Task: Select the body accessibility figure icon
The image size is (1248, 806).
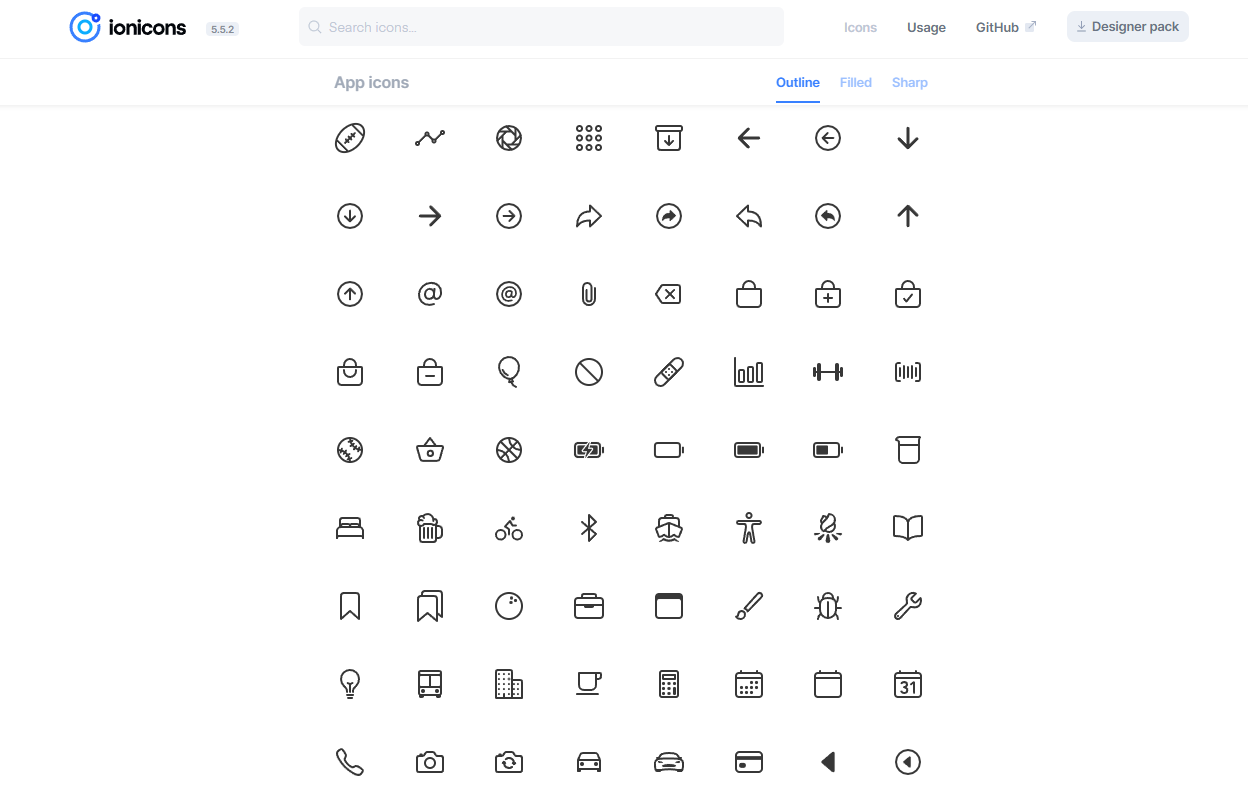Action: 748,528
